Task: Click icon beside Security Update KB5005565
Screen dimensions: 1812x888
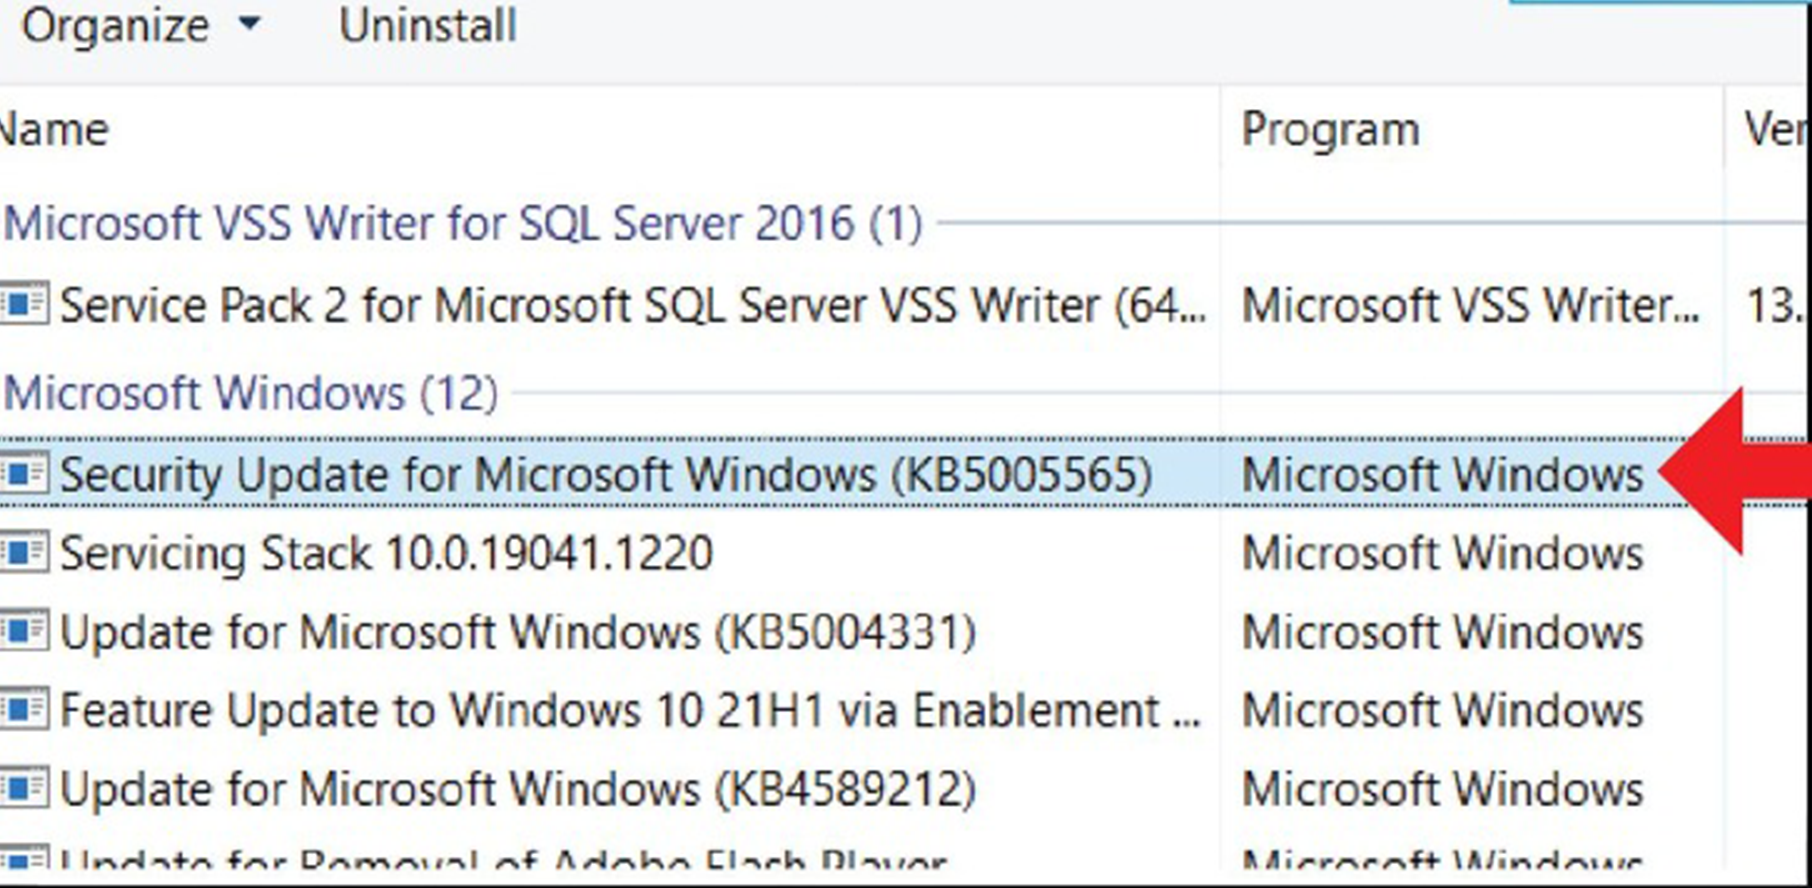Action: point(23,474)
